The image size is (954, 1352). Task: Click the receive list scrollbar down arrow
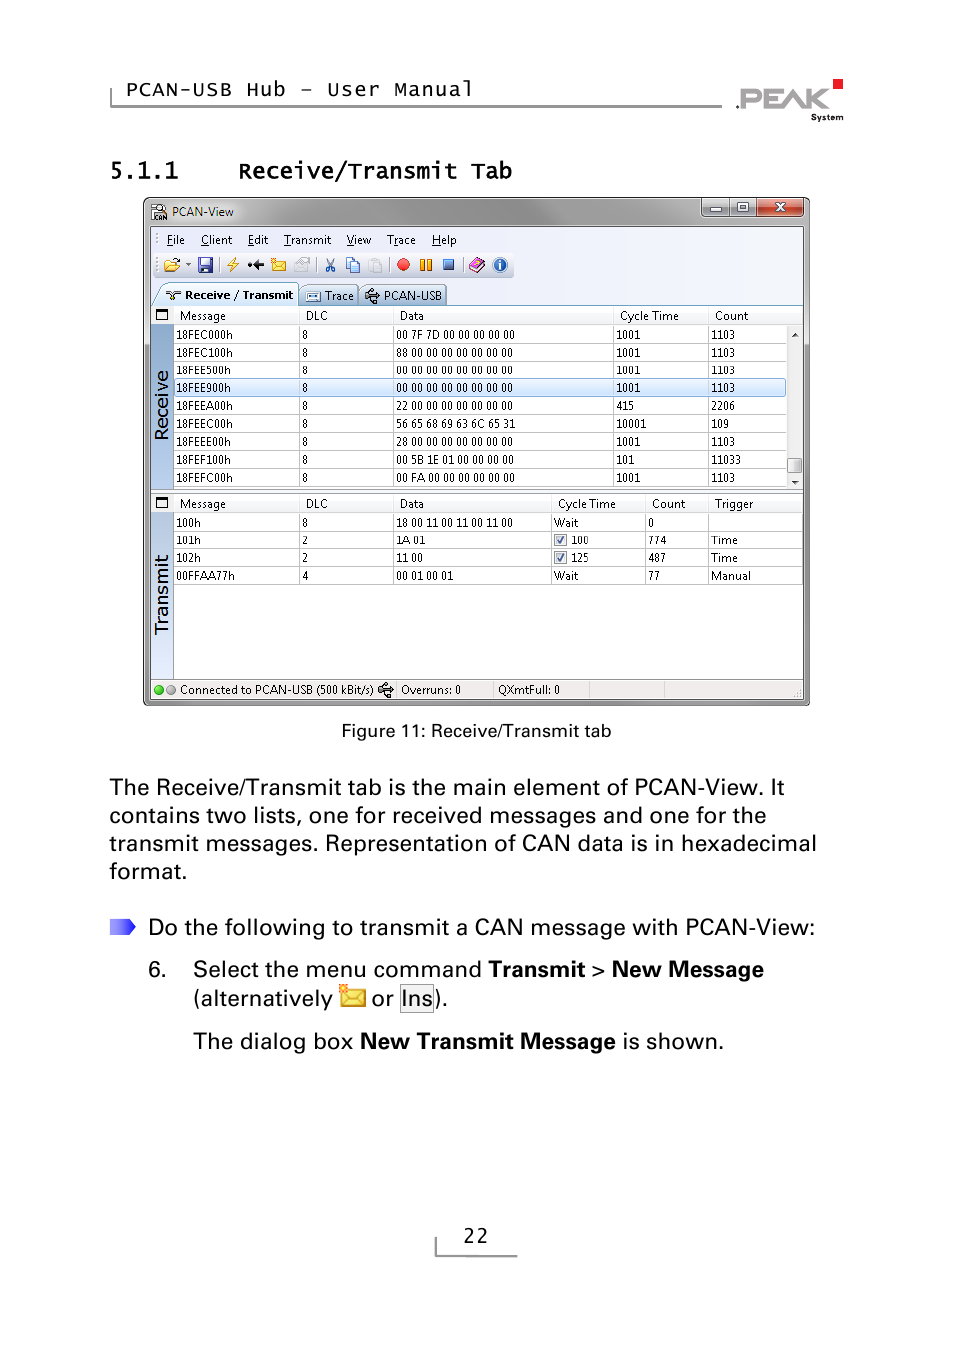(x=795, y=482)
